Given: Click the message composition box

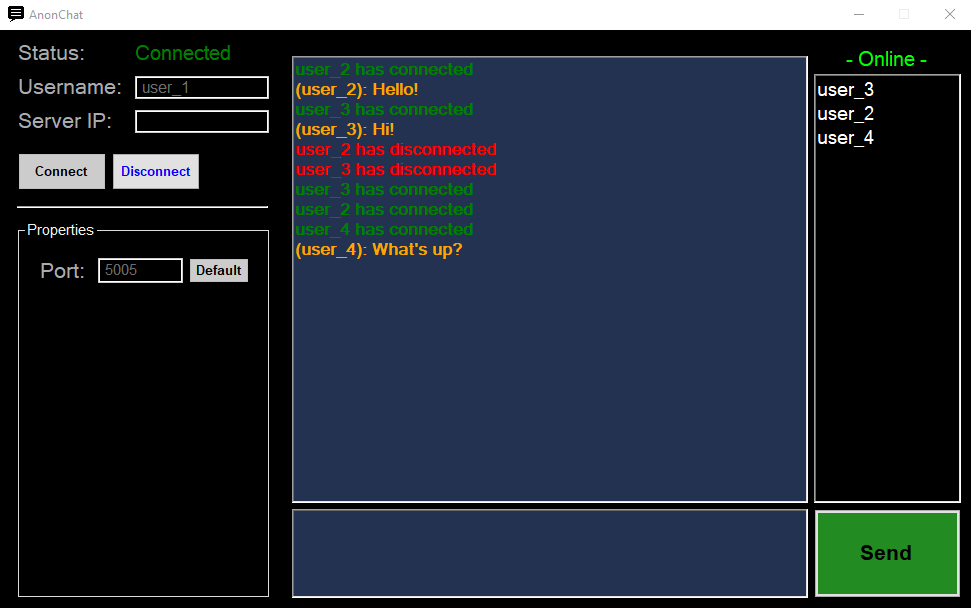Looking at the screenshot, I should tap(549, 553).
